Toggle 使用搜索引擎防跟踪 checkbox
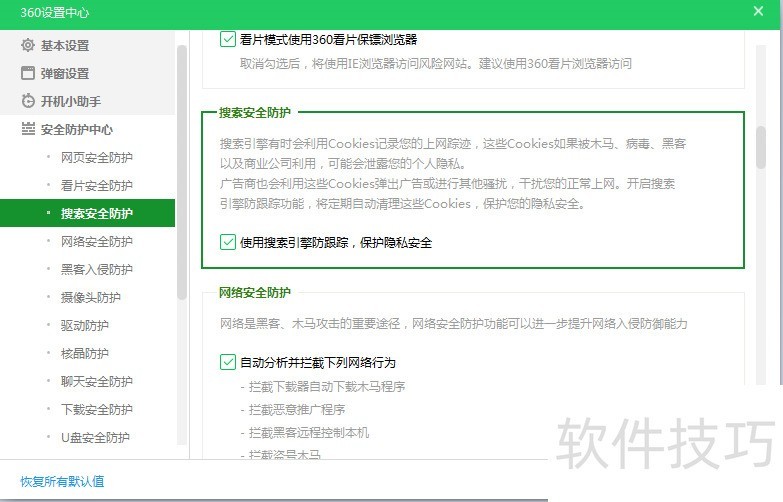The width and height of the screenshot is (783, 502). click(x=228, y=242)
